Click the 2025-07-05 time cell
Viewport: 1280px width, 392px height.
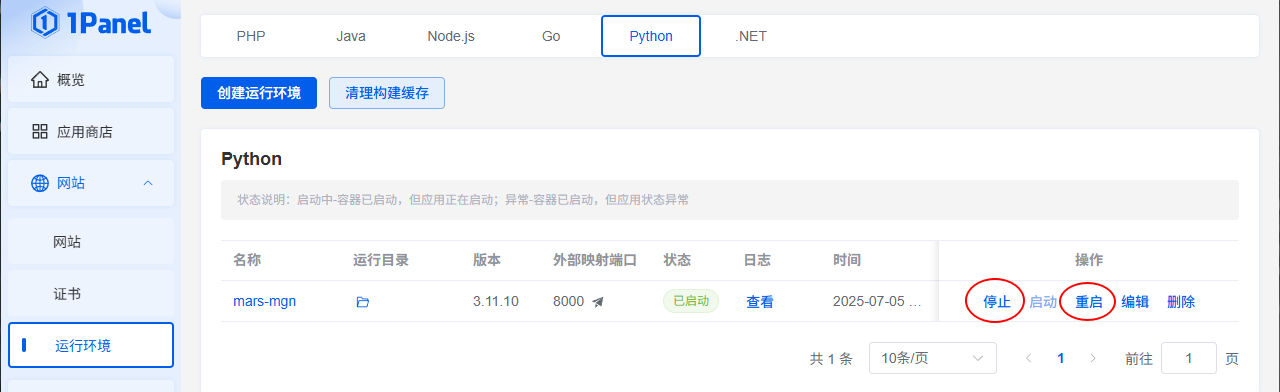click(877, 301)
